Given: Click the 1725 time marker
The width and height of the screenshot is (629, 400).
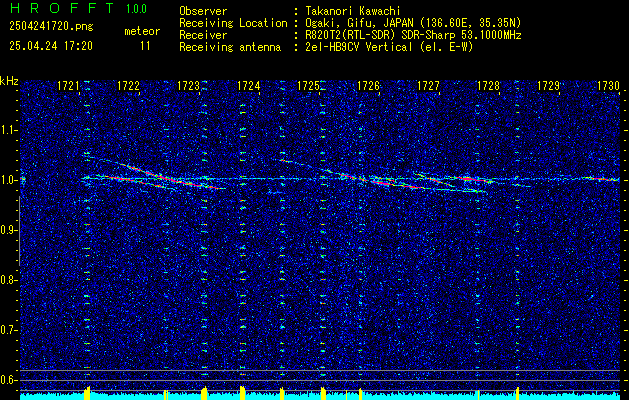Looking at the screenshot, I should coord(308,86).
